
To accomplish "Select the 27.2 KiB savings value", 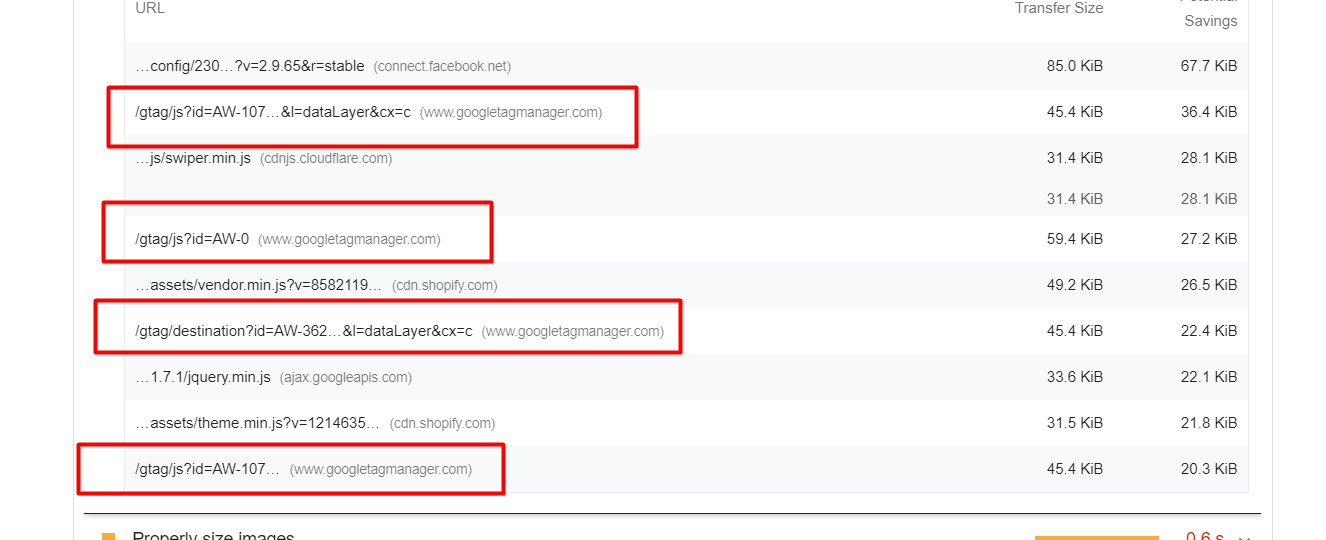I will point(1209,239).
